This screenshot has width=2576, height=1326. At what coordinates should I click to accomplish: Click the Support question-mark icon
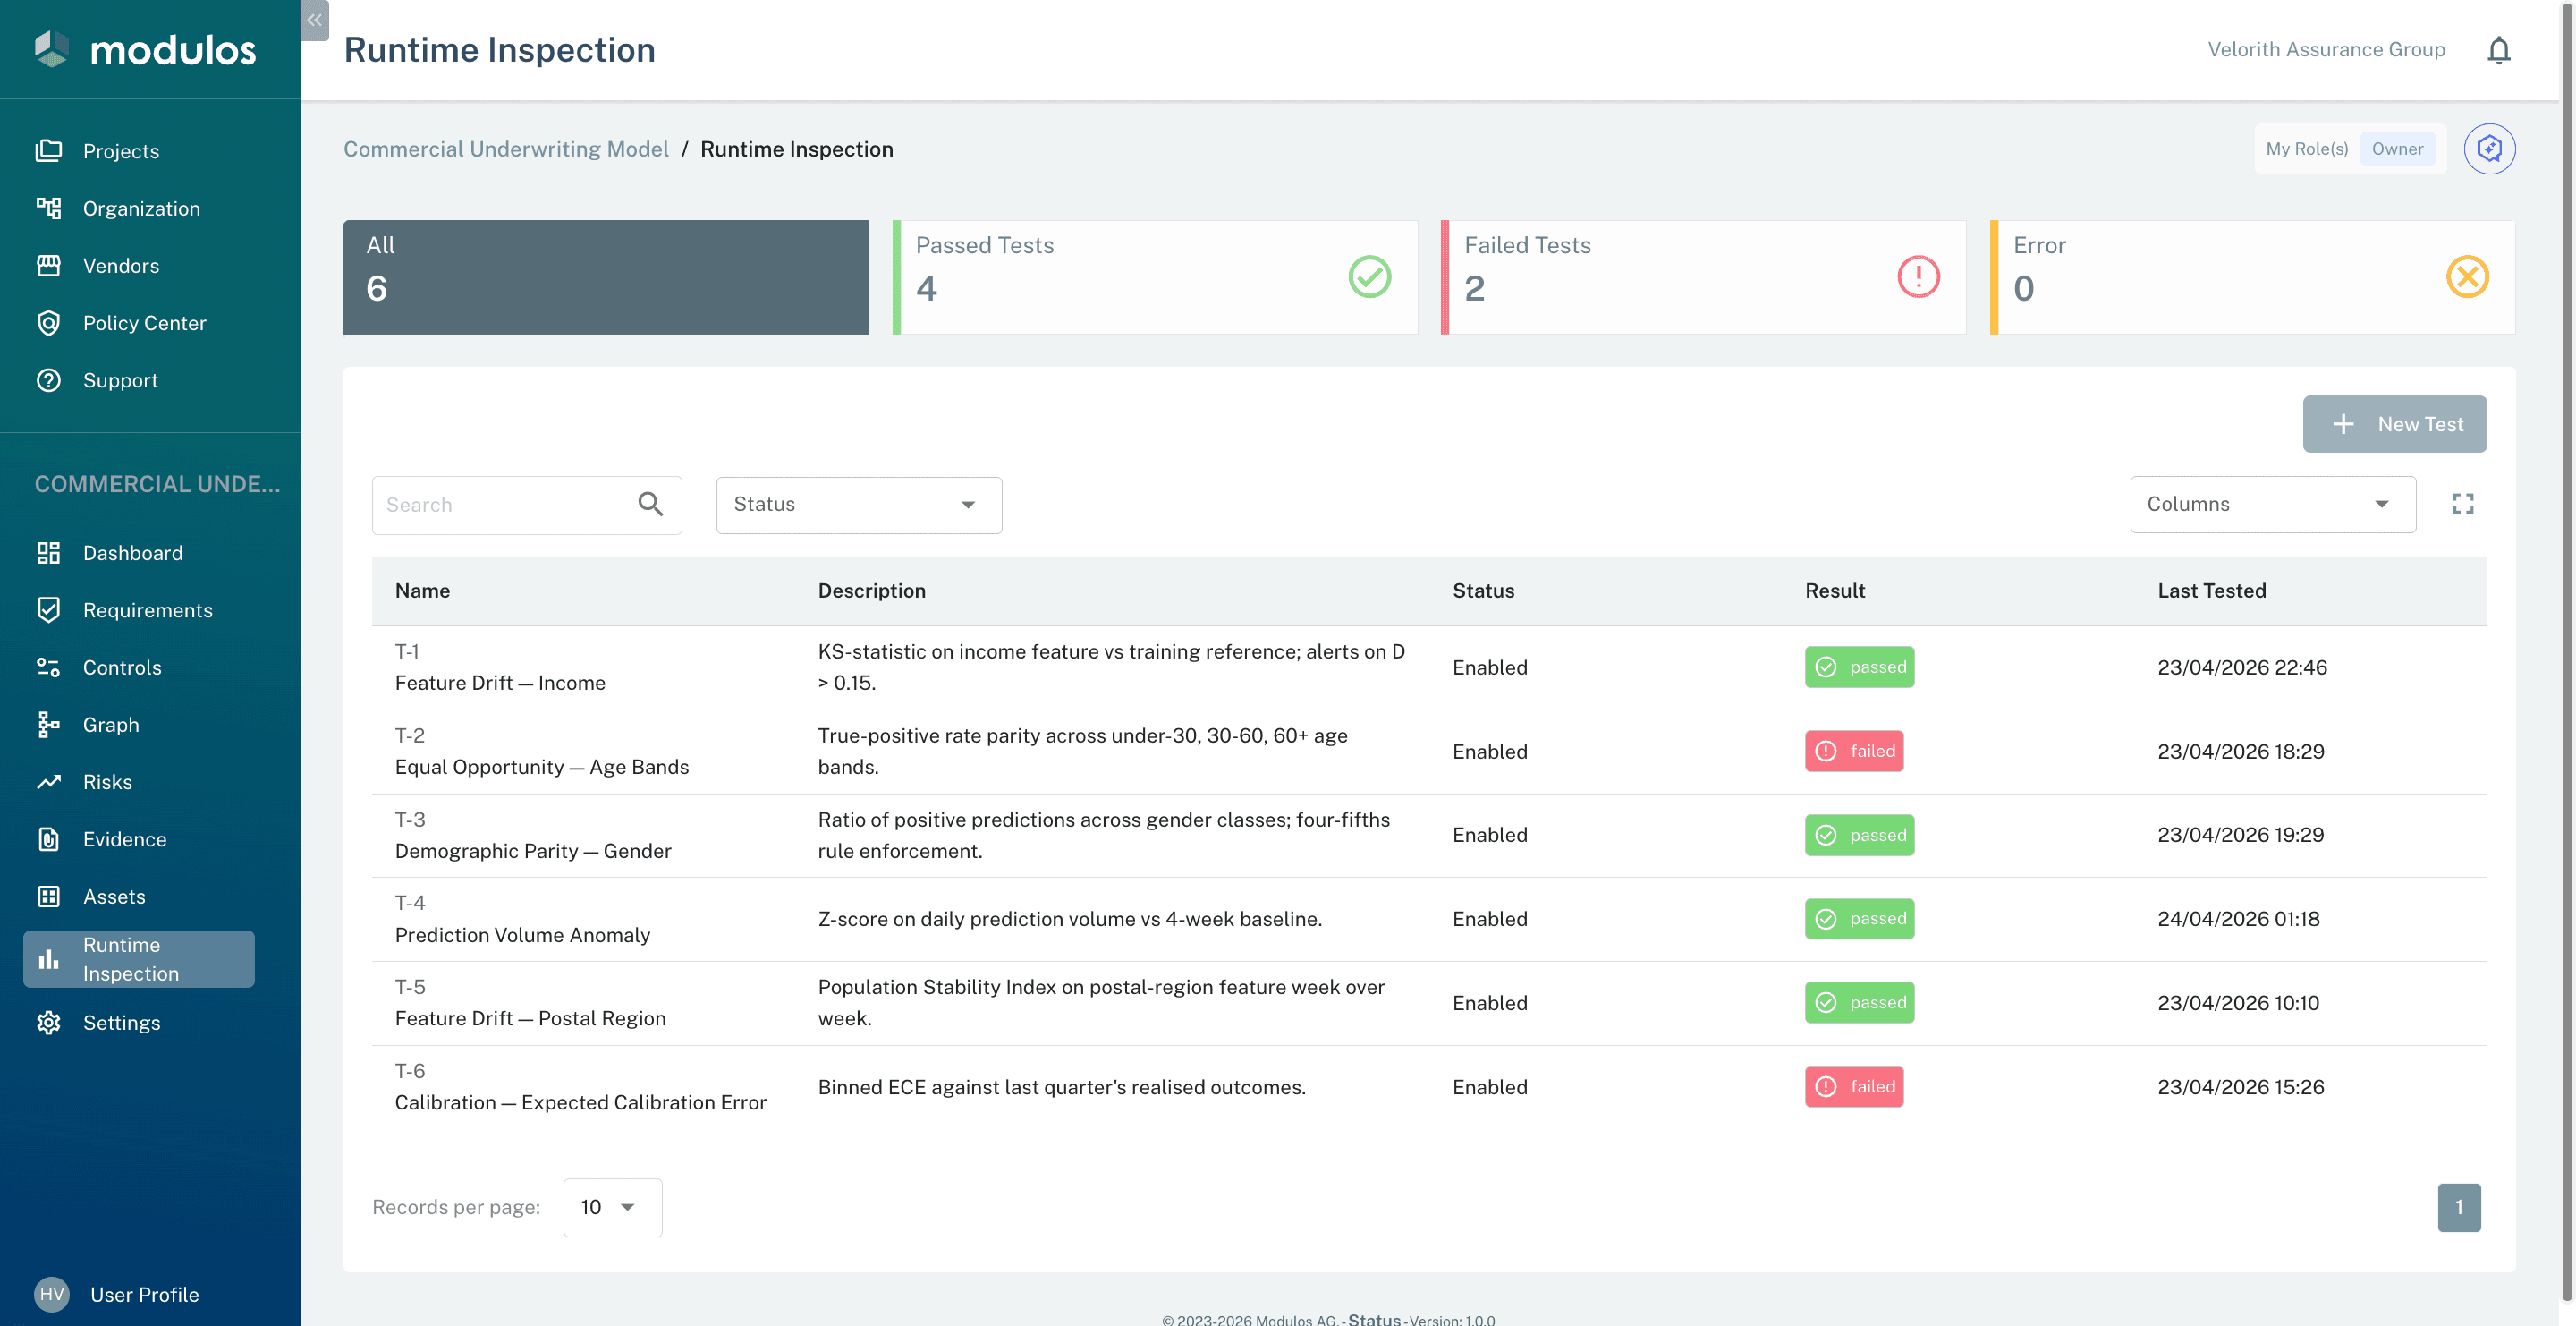49,380
